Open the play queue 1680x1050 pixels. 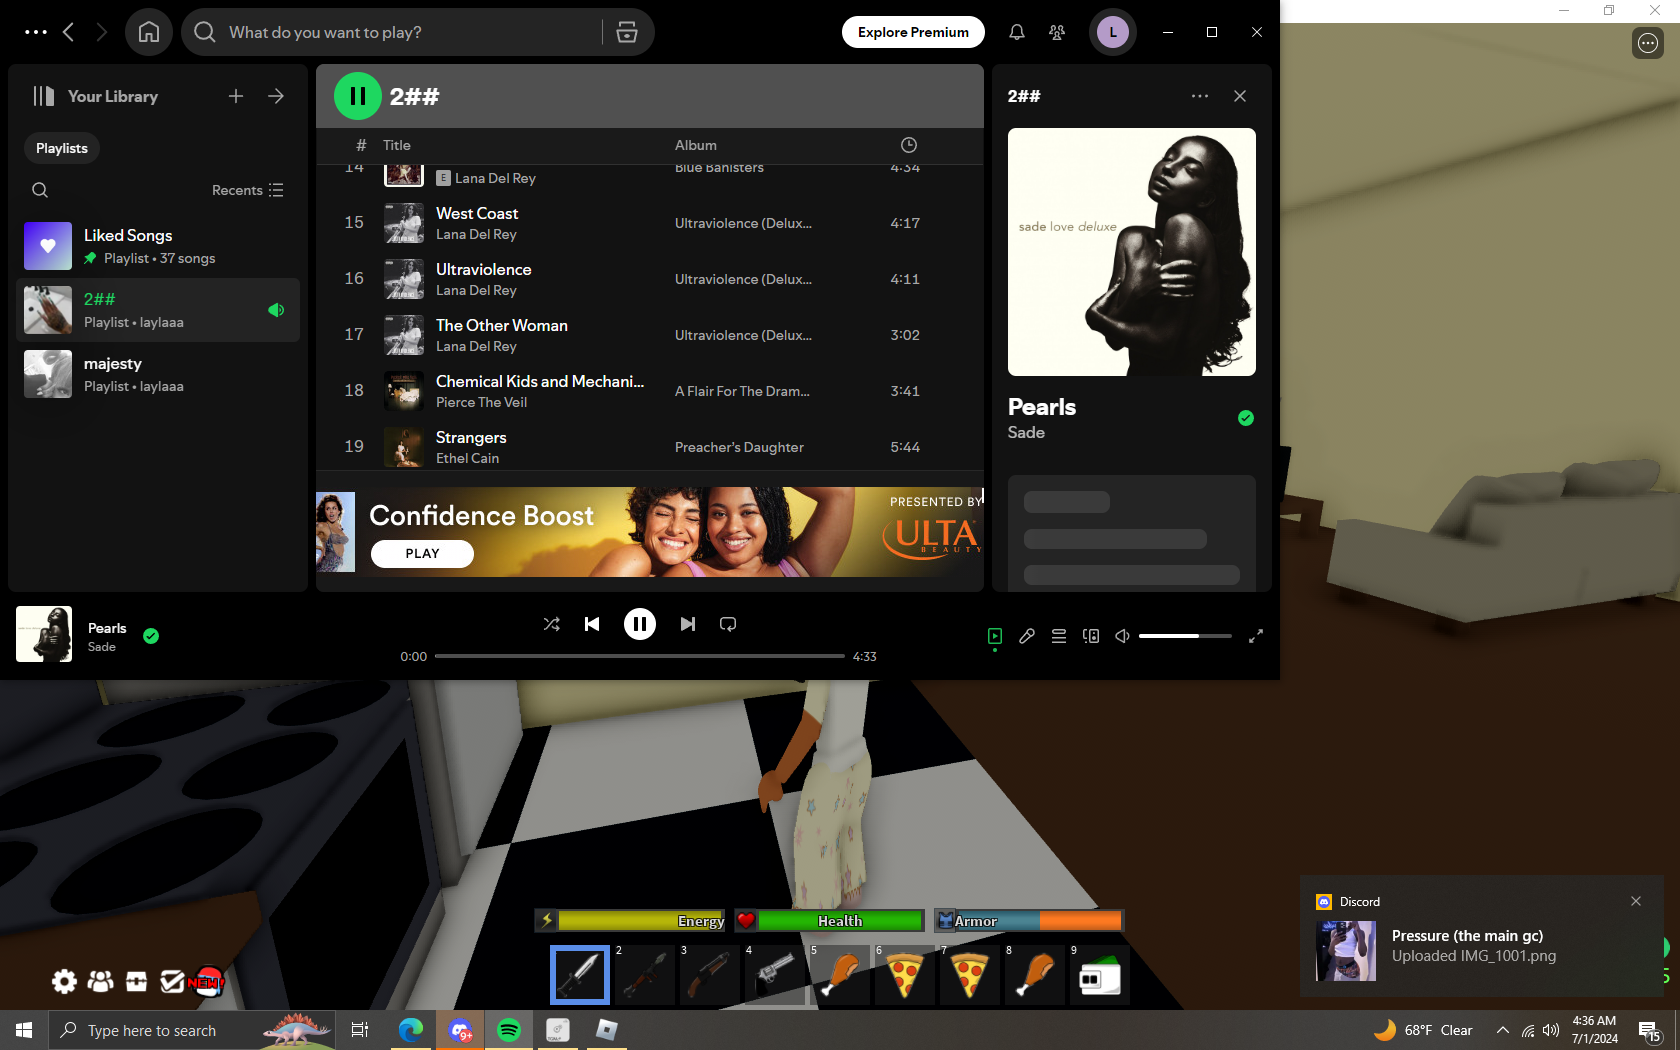[x=1059, y=636]
